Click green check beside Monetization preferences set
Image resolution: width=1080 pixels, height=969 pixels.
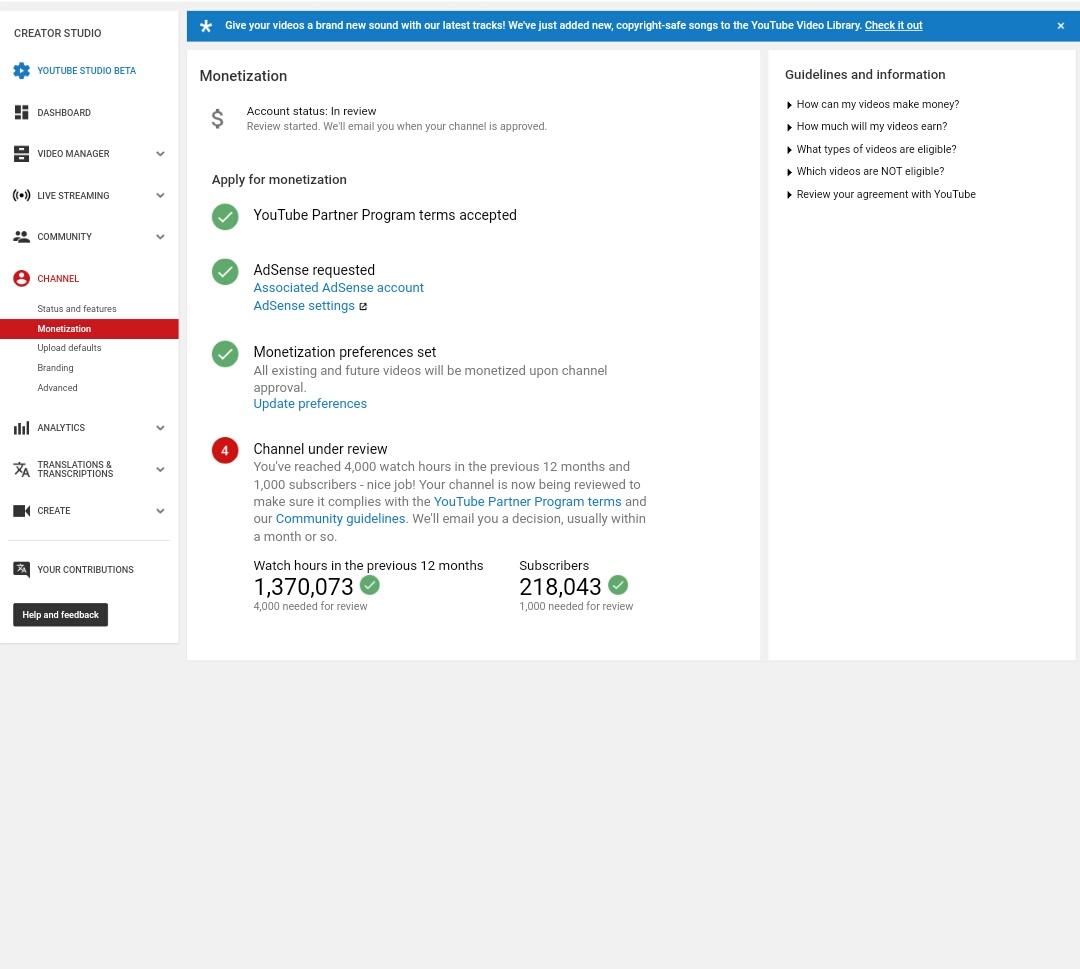click(x=225, y=354)
